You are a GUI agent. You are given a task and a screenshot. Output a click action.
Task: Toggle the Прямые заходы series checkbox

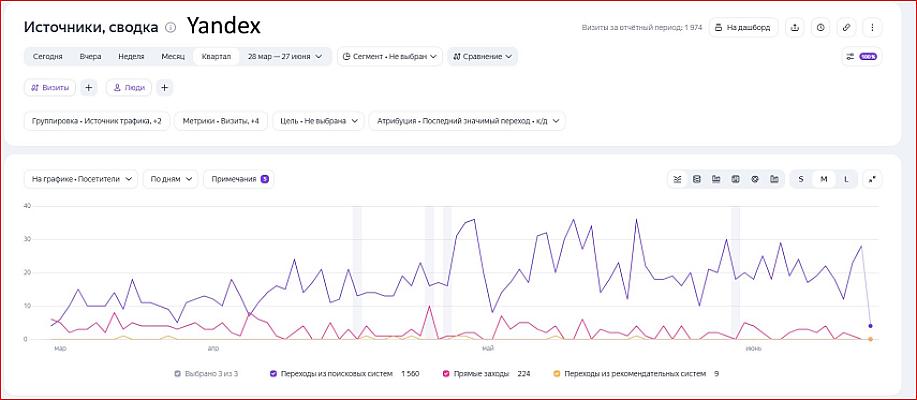(446, 373)
